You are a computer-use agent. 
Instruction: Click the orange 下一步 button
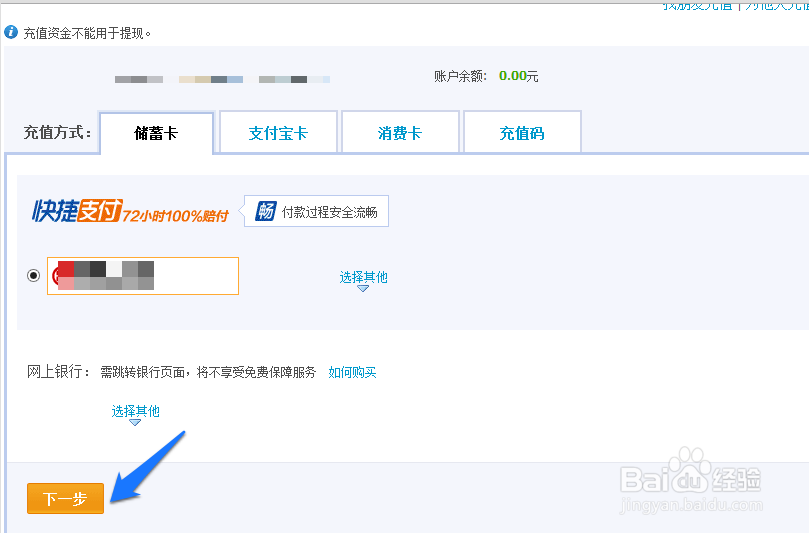[x=66, y=498]
